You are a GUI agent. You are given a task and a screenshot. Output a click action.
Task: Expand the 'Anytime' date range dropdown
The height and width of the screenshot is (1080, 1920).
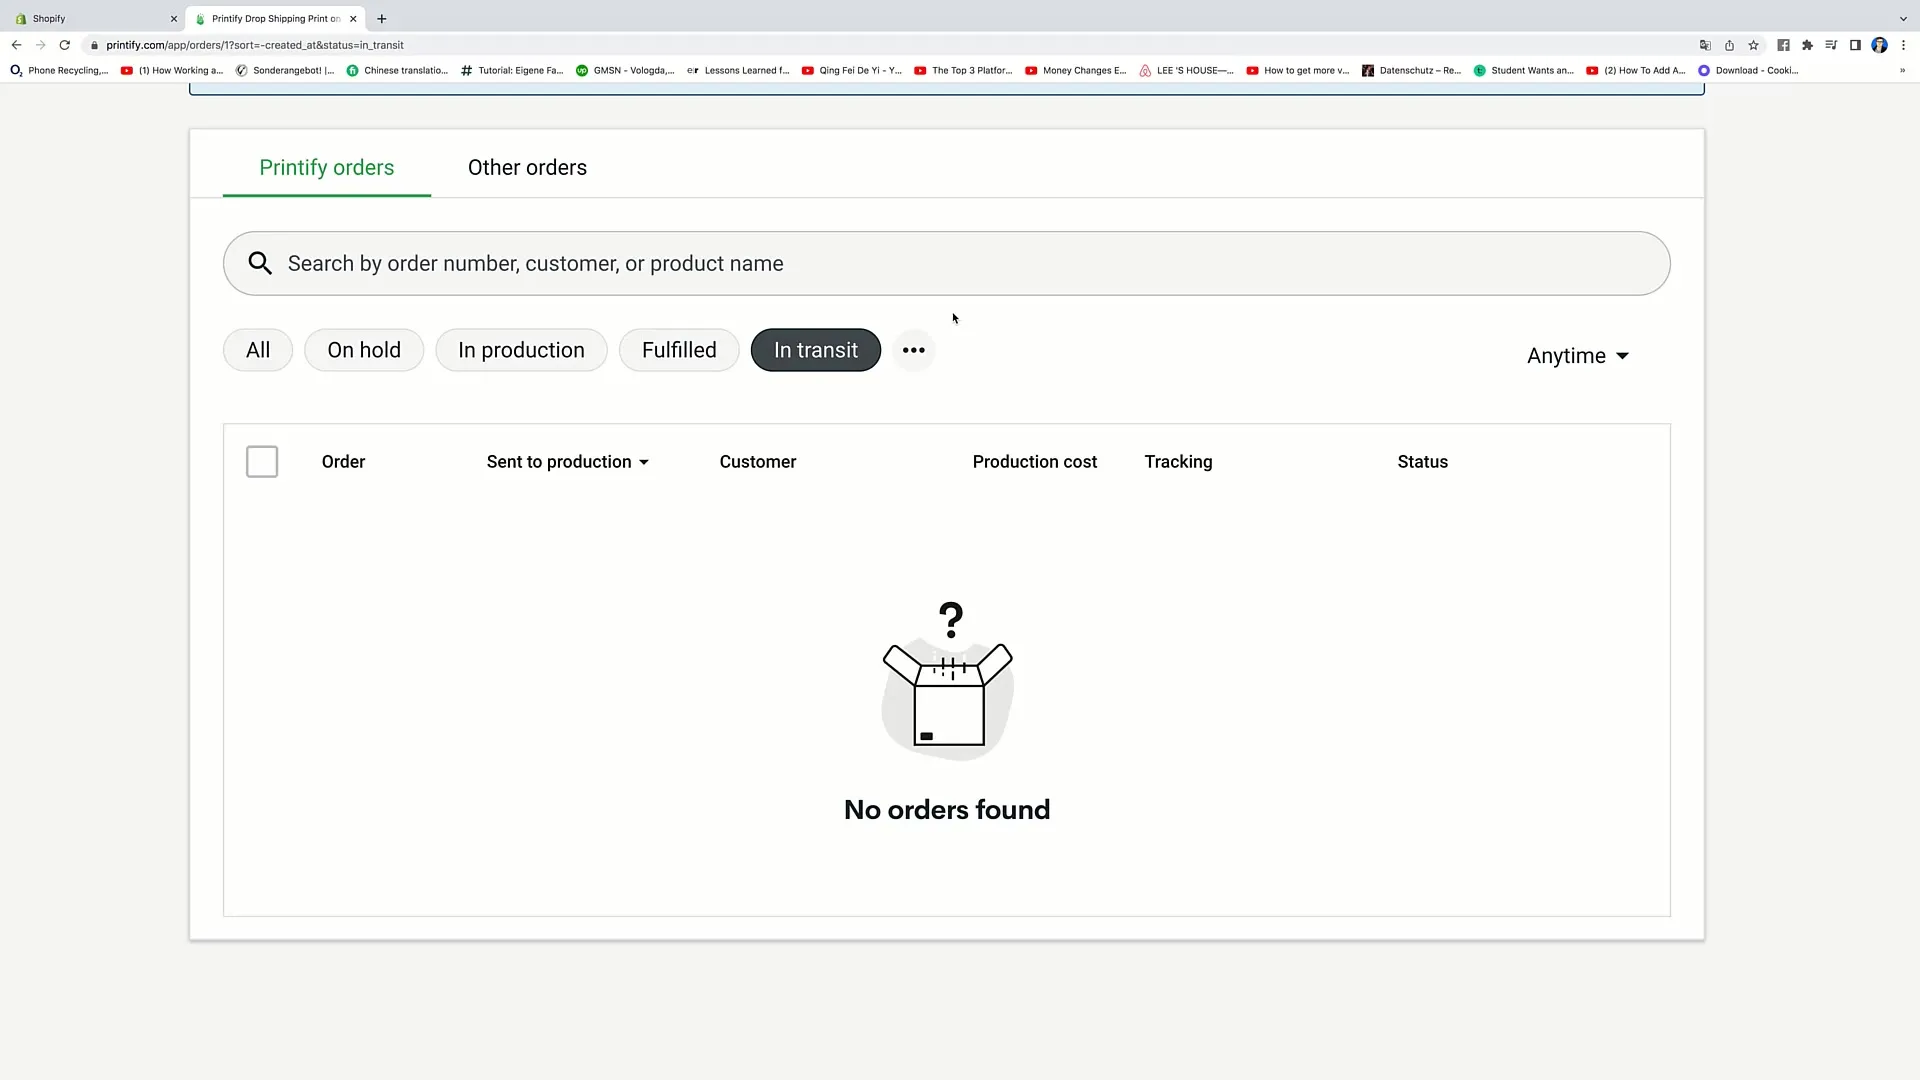point(1577,355)
